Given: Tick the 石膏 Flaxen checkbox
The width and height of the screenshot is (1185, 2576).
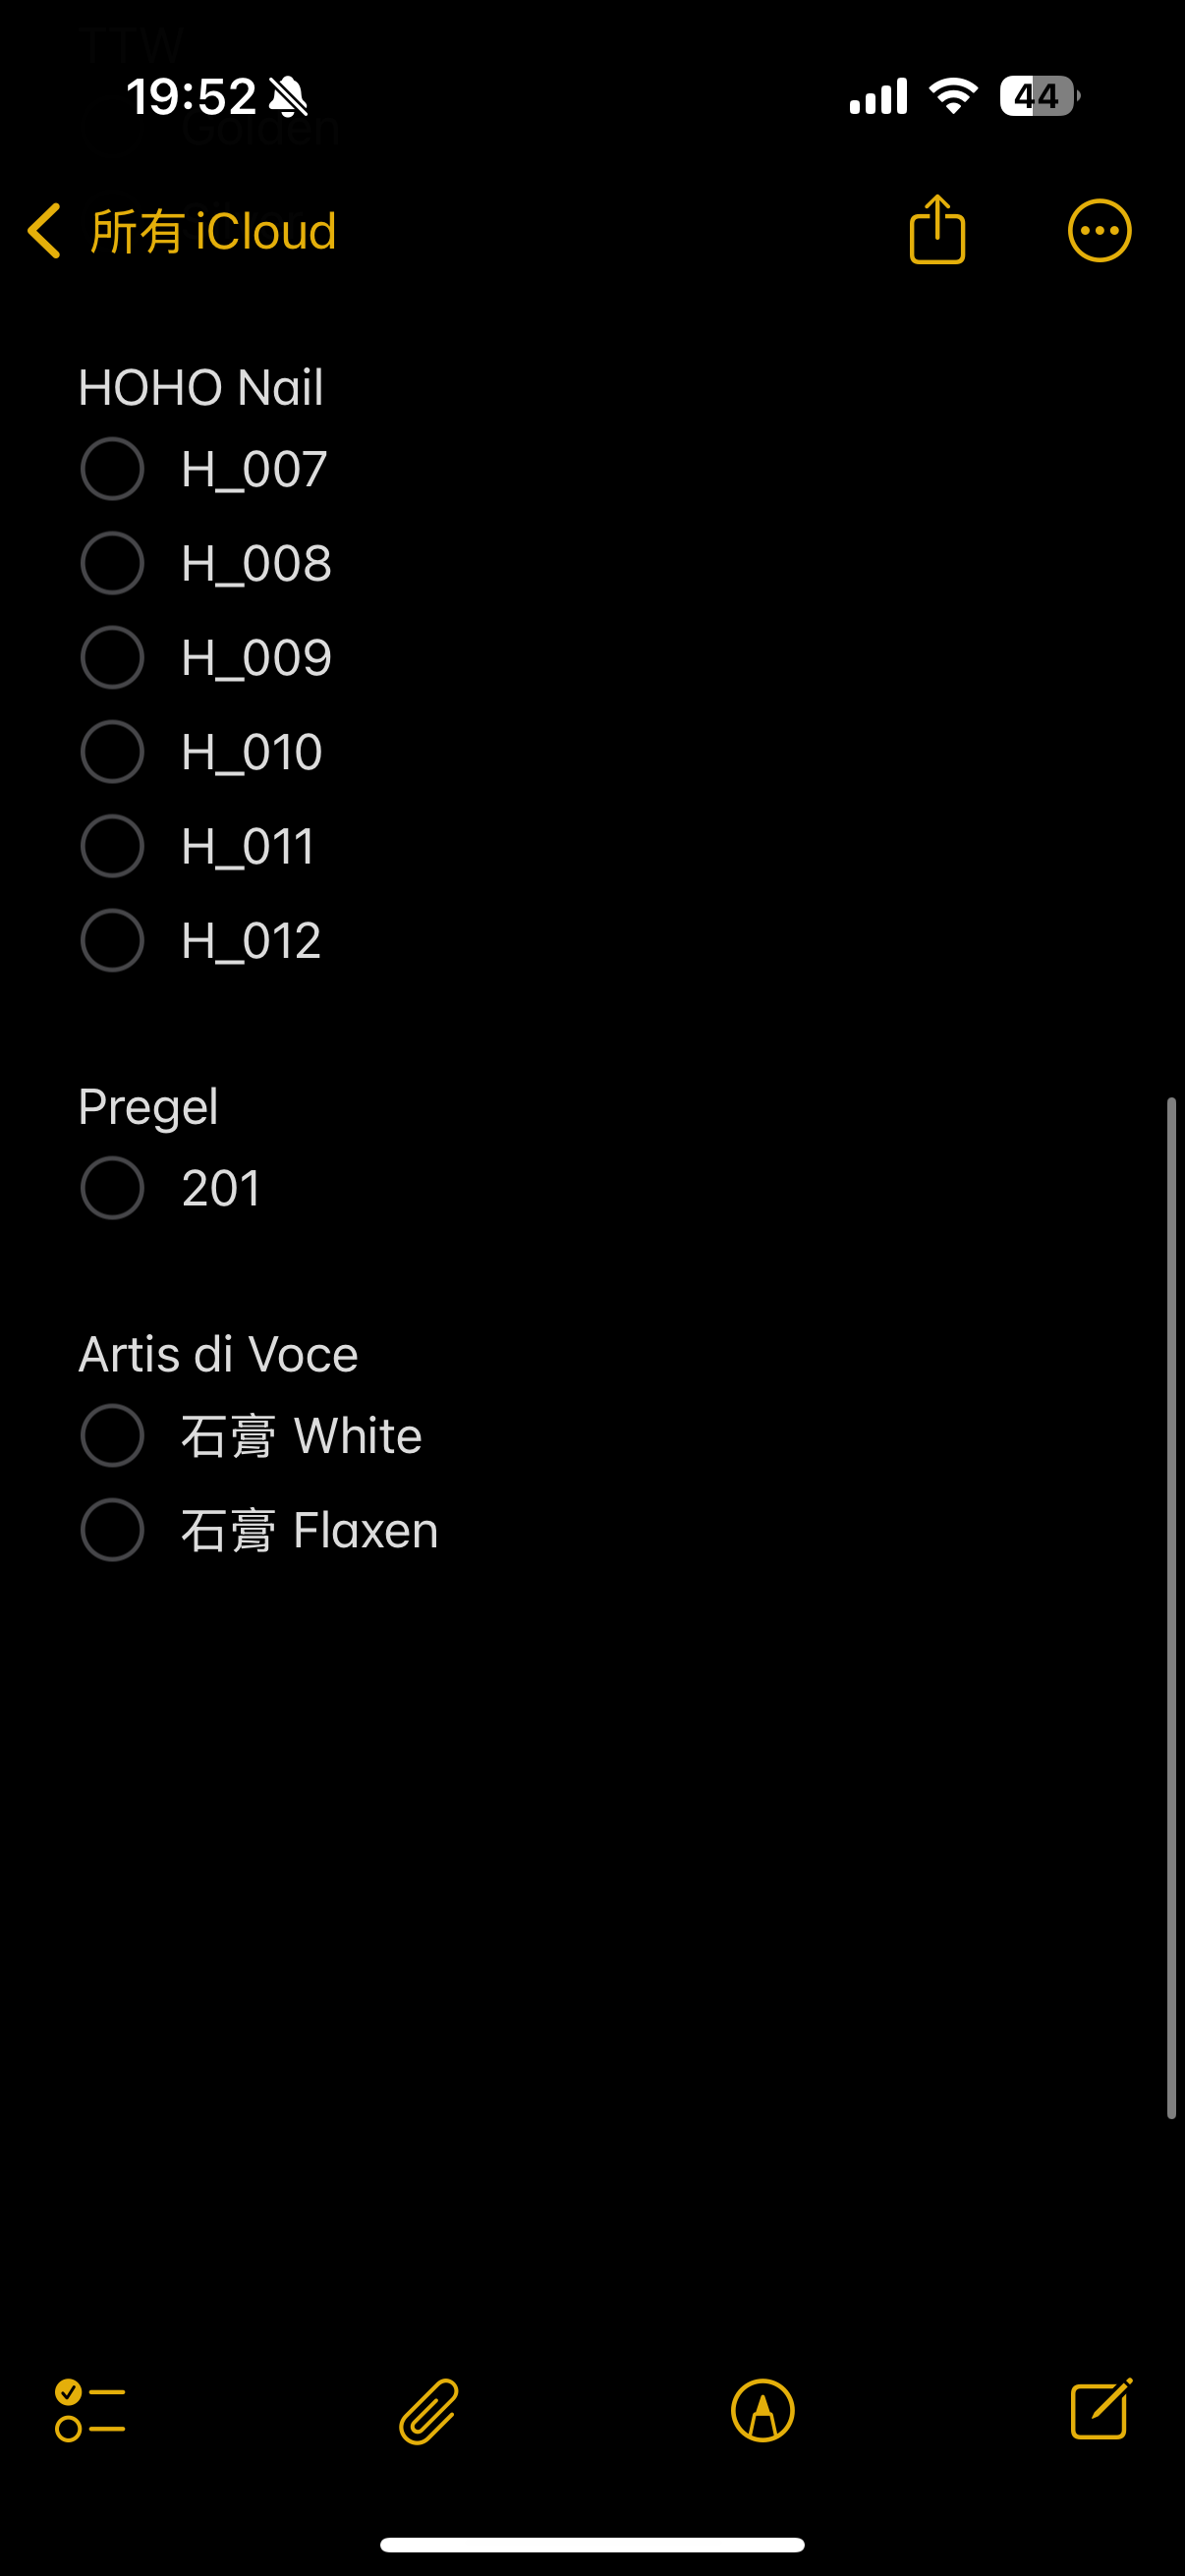Looking at the screenshot, I should tap(112, 1530).
